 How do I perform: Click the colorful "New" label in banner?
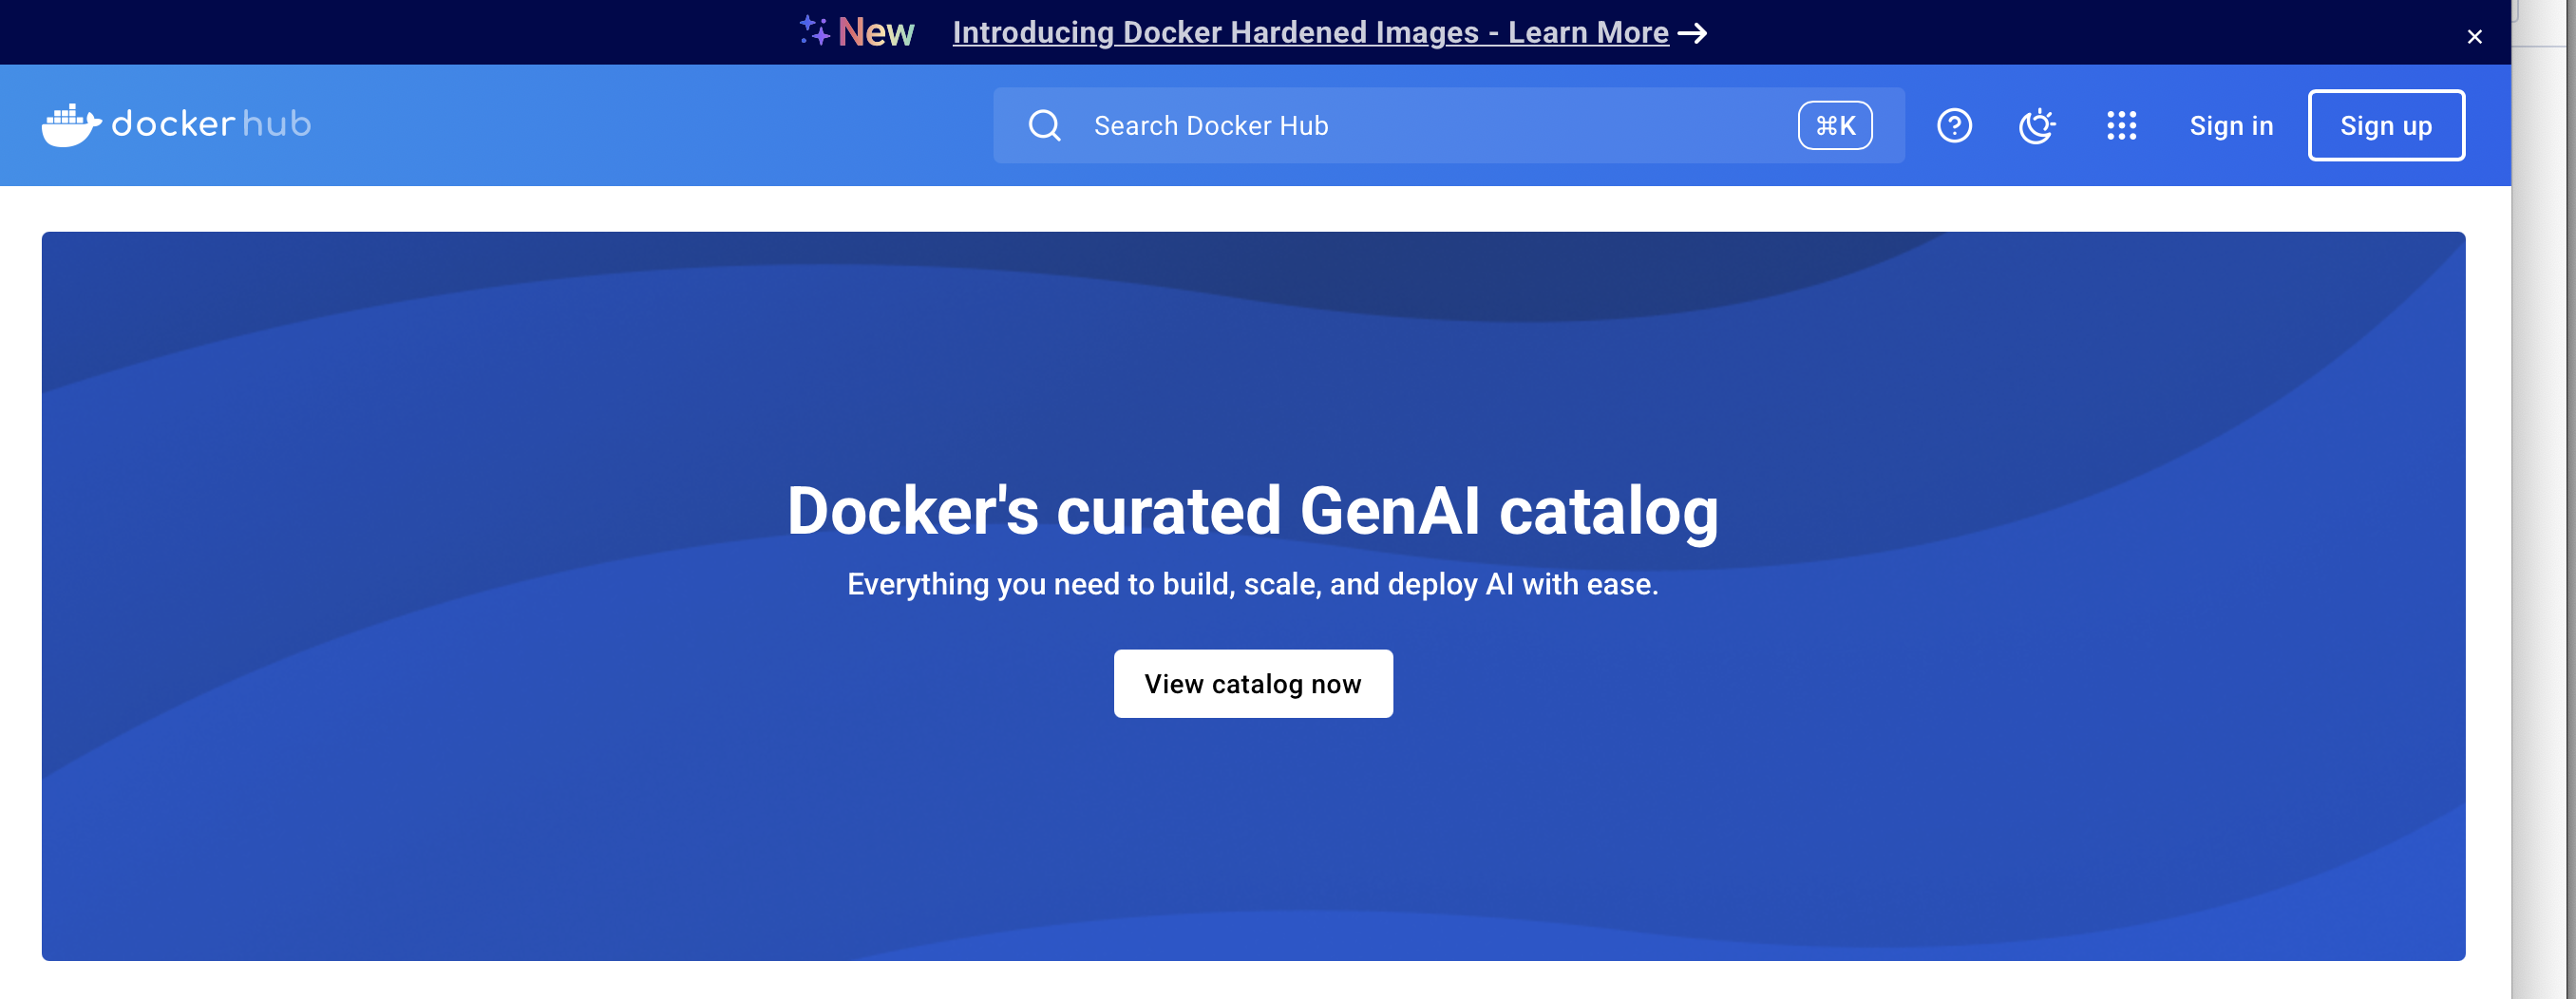coord(875,33)
